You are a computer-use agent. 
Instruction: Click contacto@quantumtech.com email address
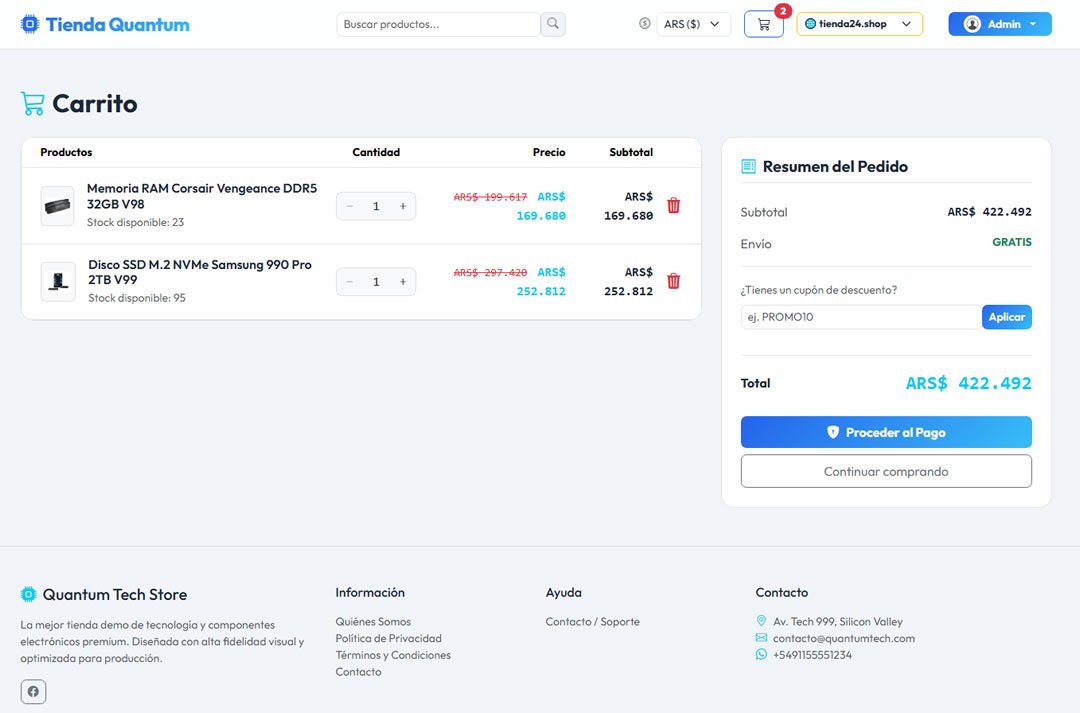[x=844, y=638]
